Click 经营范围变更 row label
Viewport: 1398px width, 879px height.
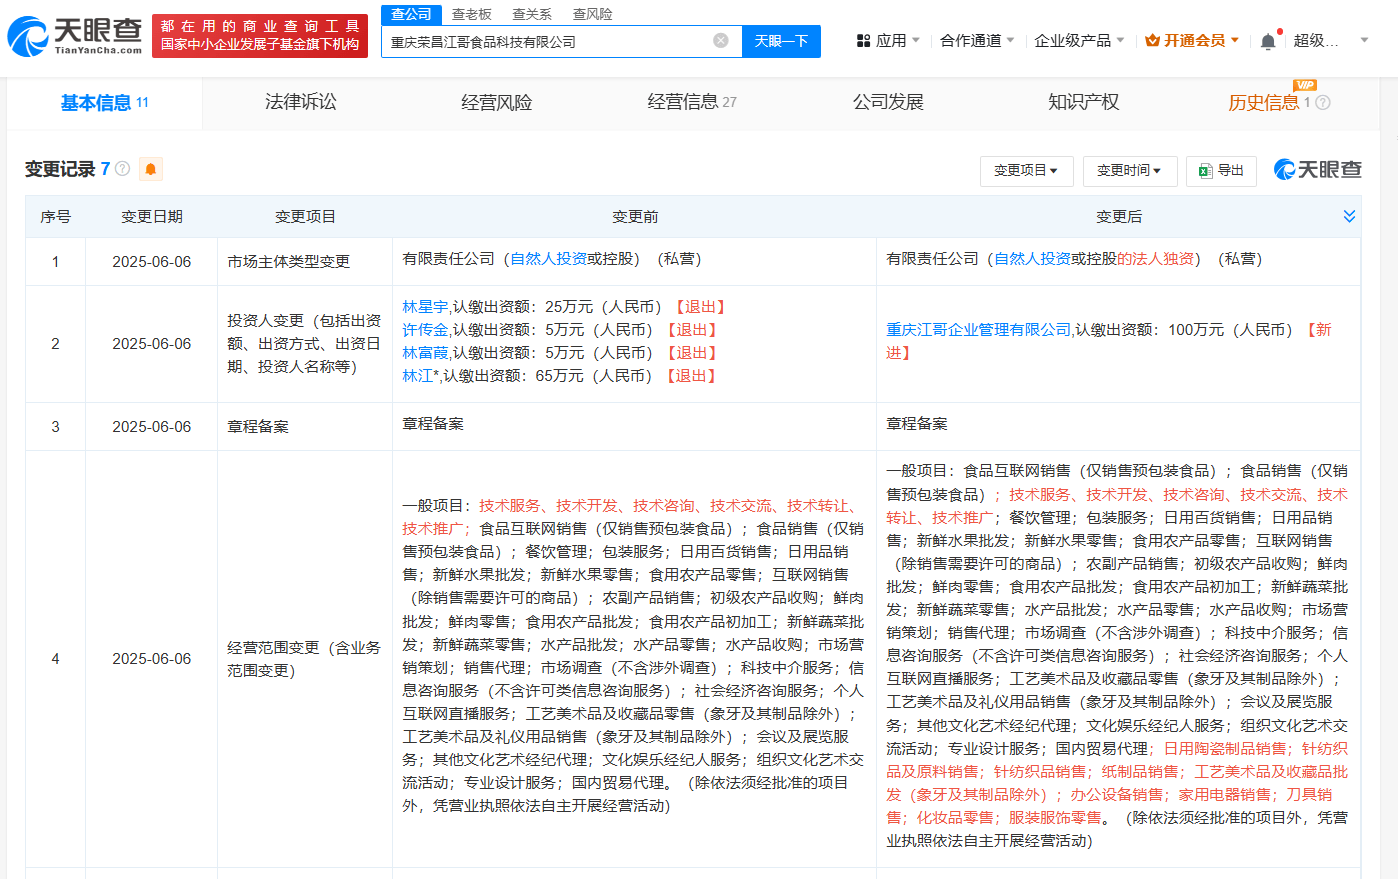[x=304, y=659]
